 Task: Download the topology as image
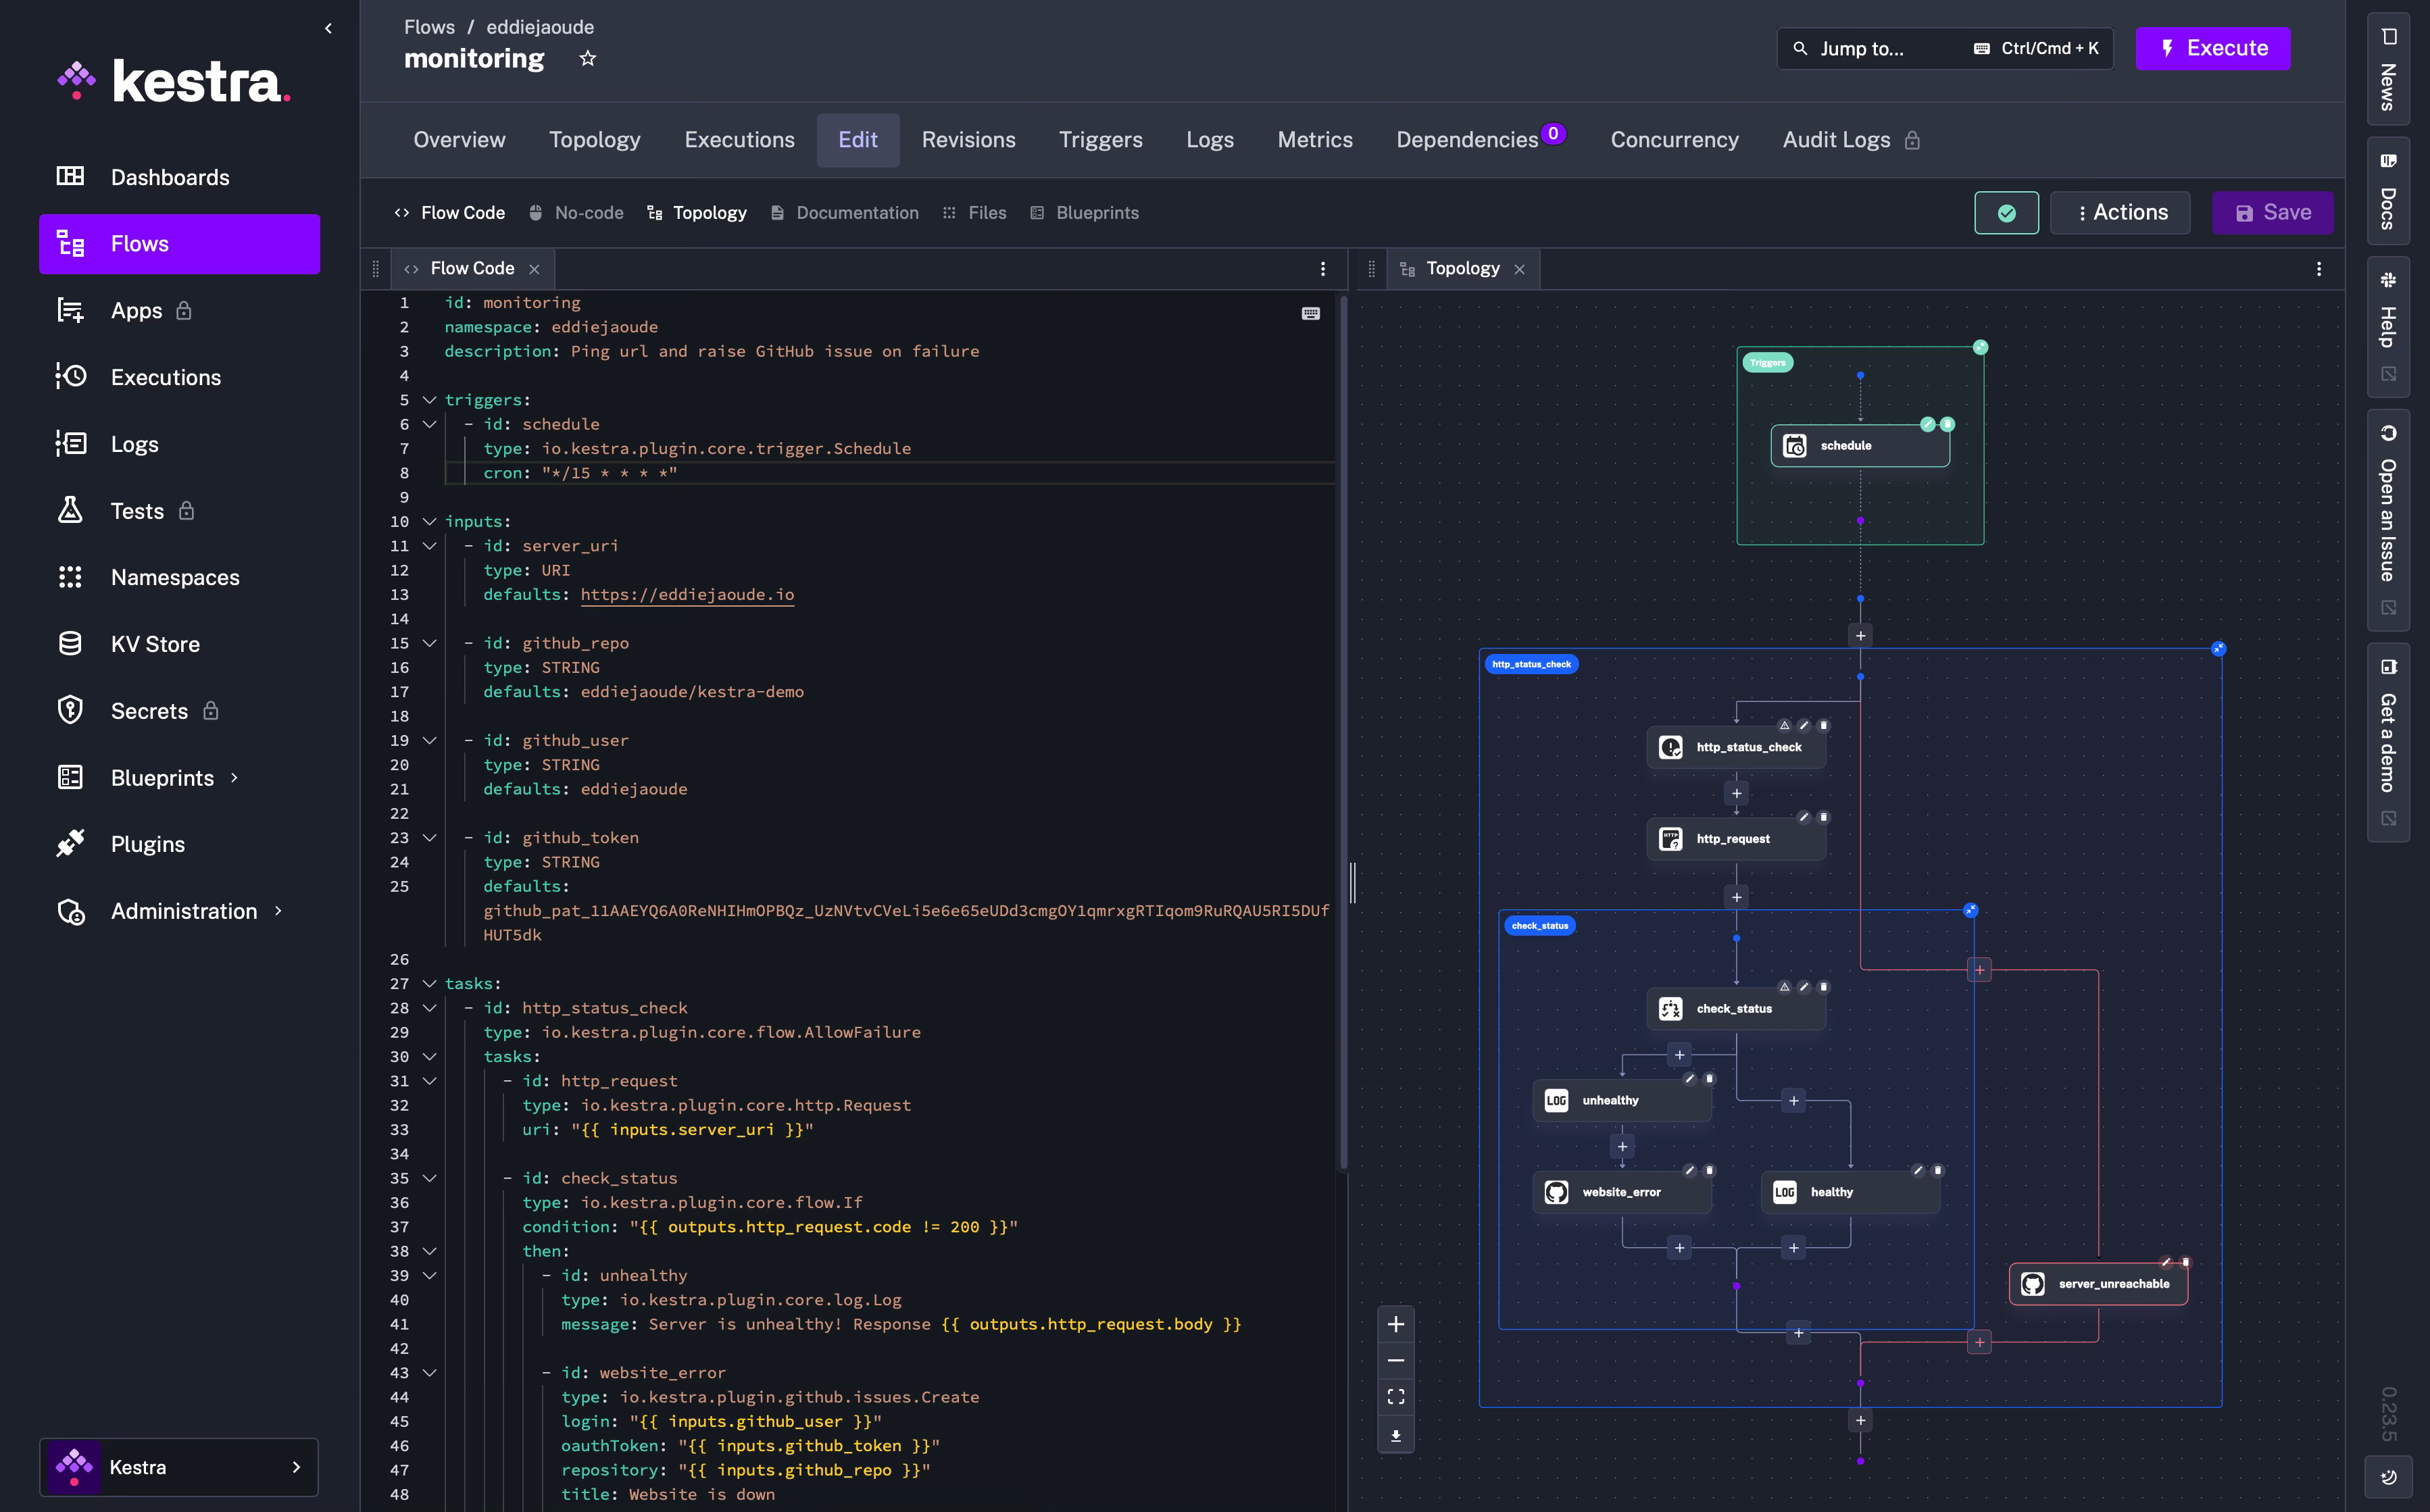(1395, 1435)
